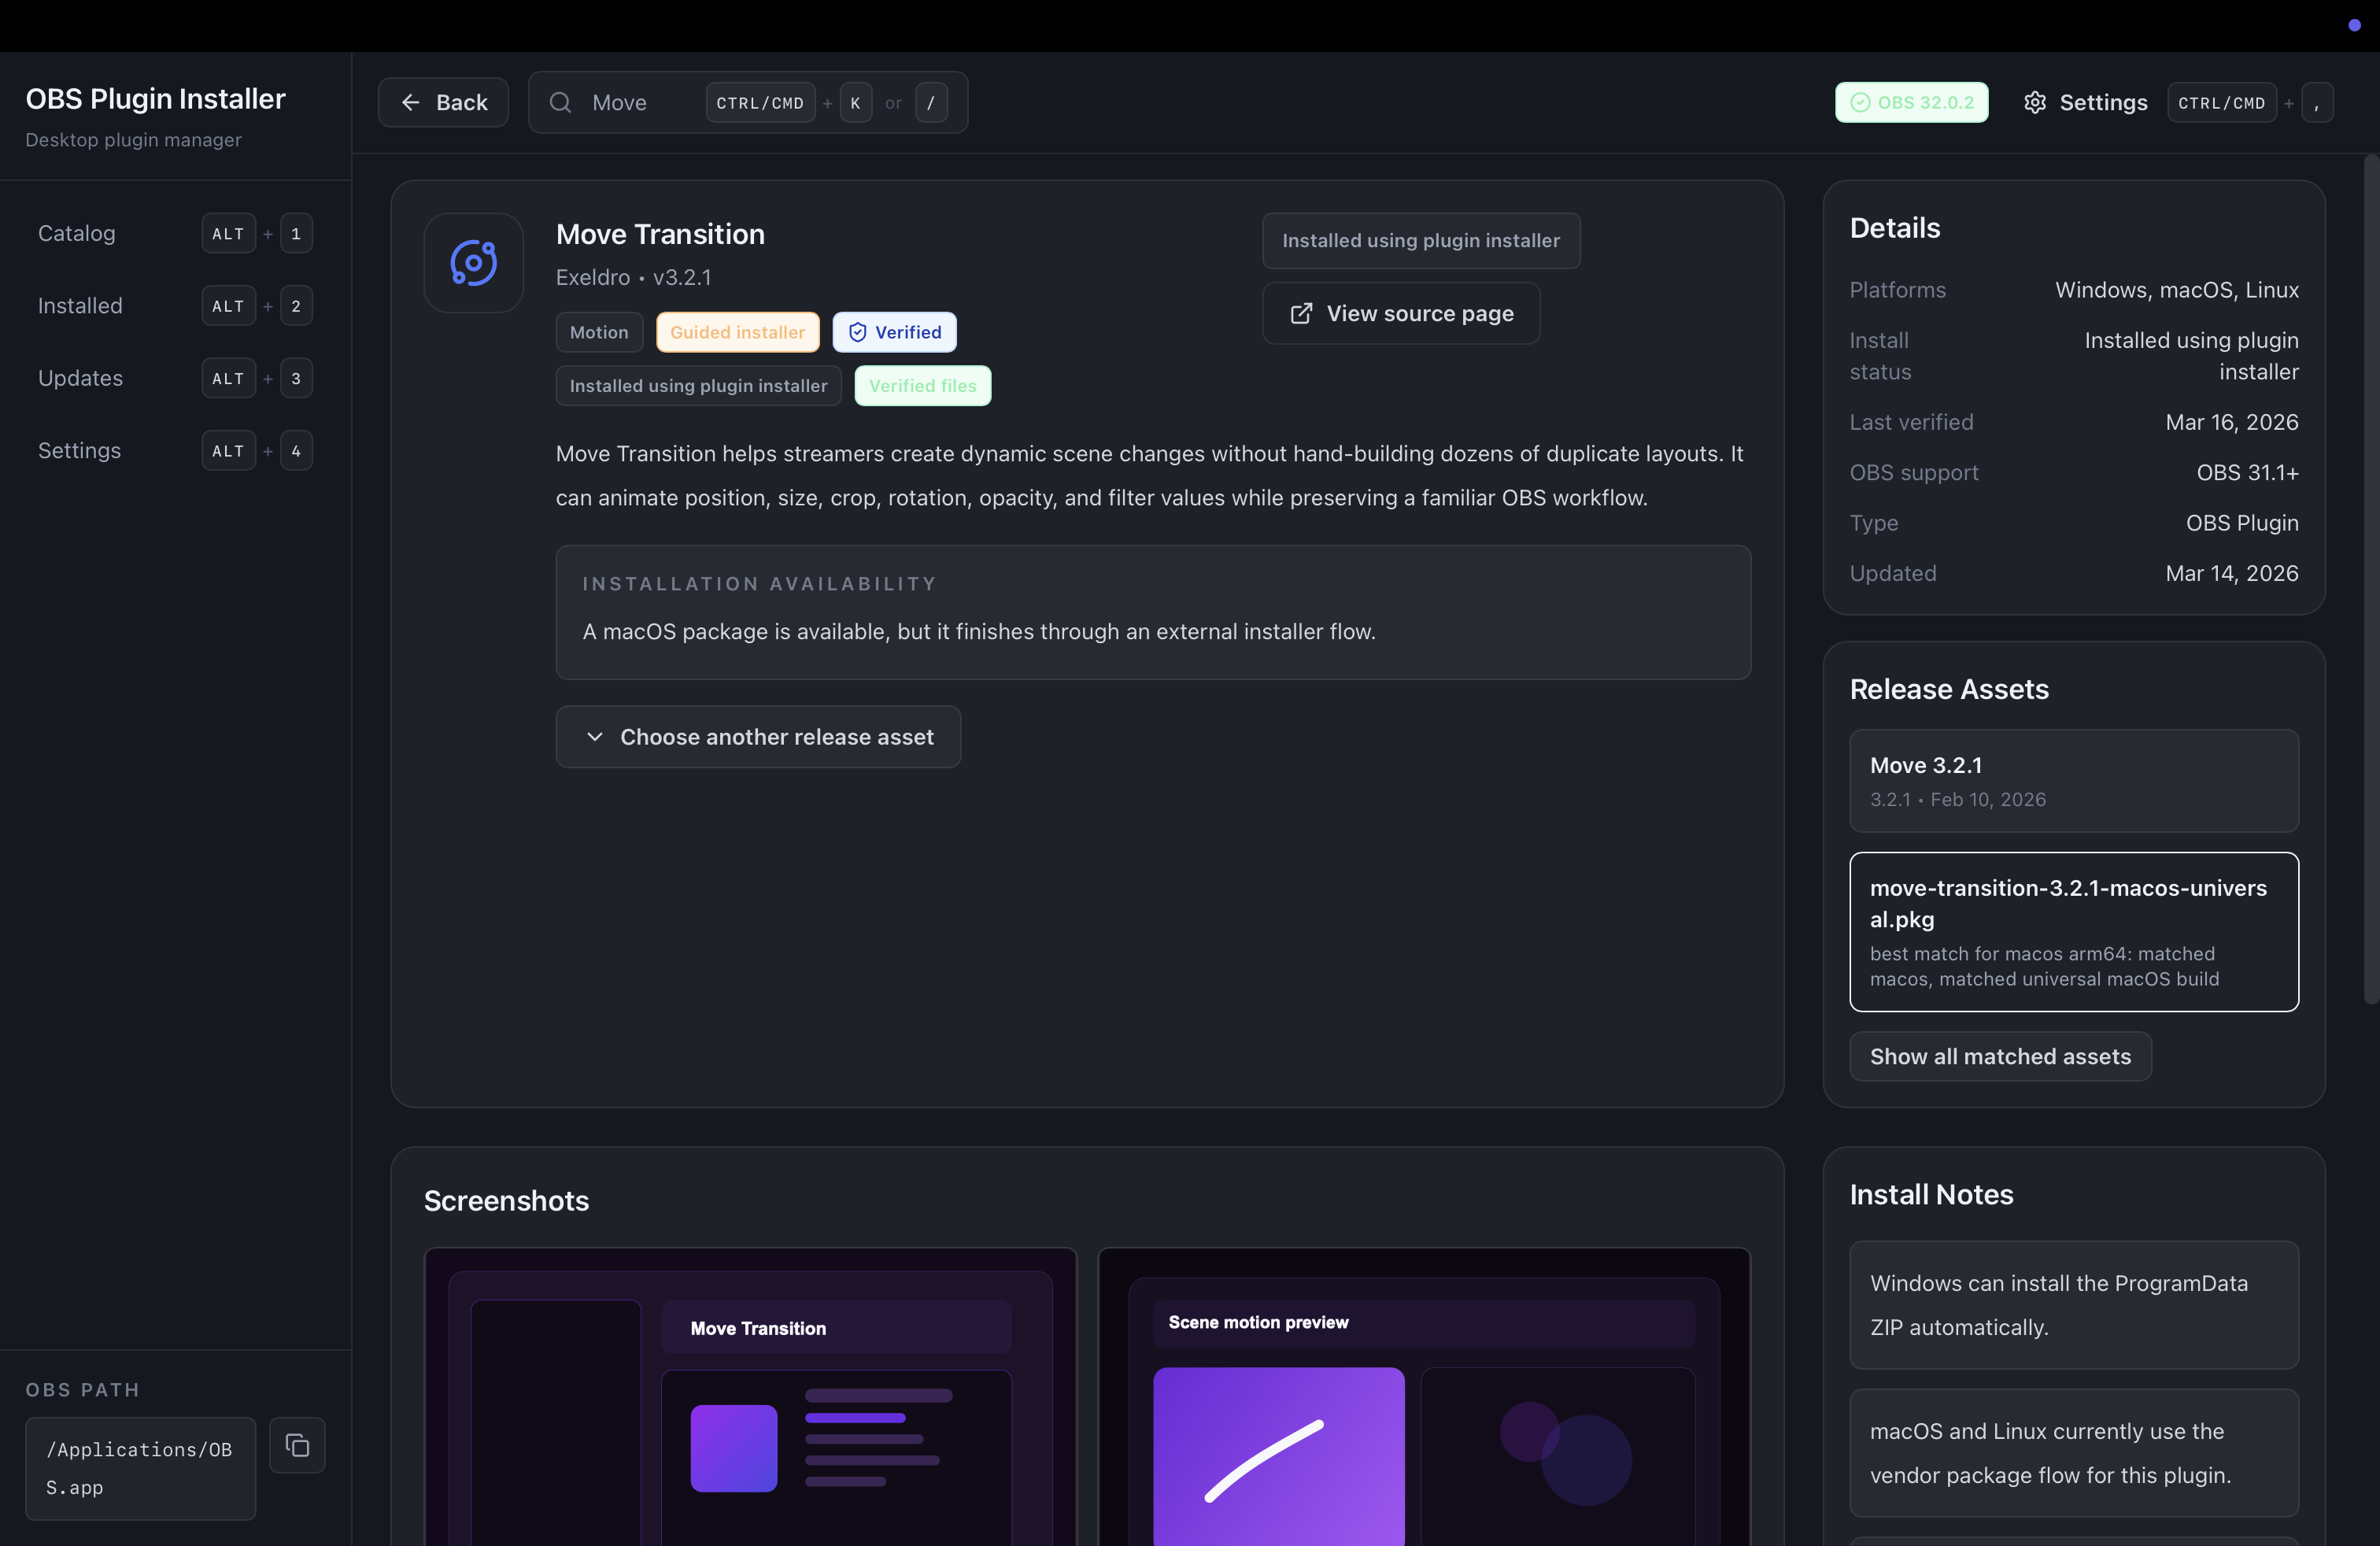Select the move-transition-3.2.1-macos-universal.pkg asset
Image resolution: width=2380 pixels, height=1546 pixels.
coord(2074,931)
